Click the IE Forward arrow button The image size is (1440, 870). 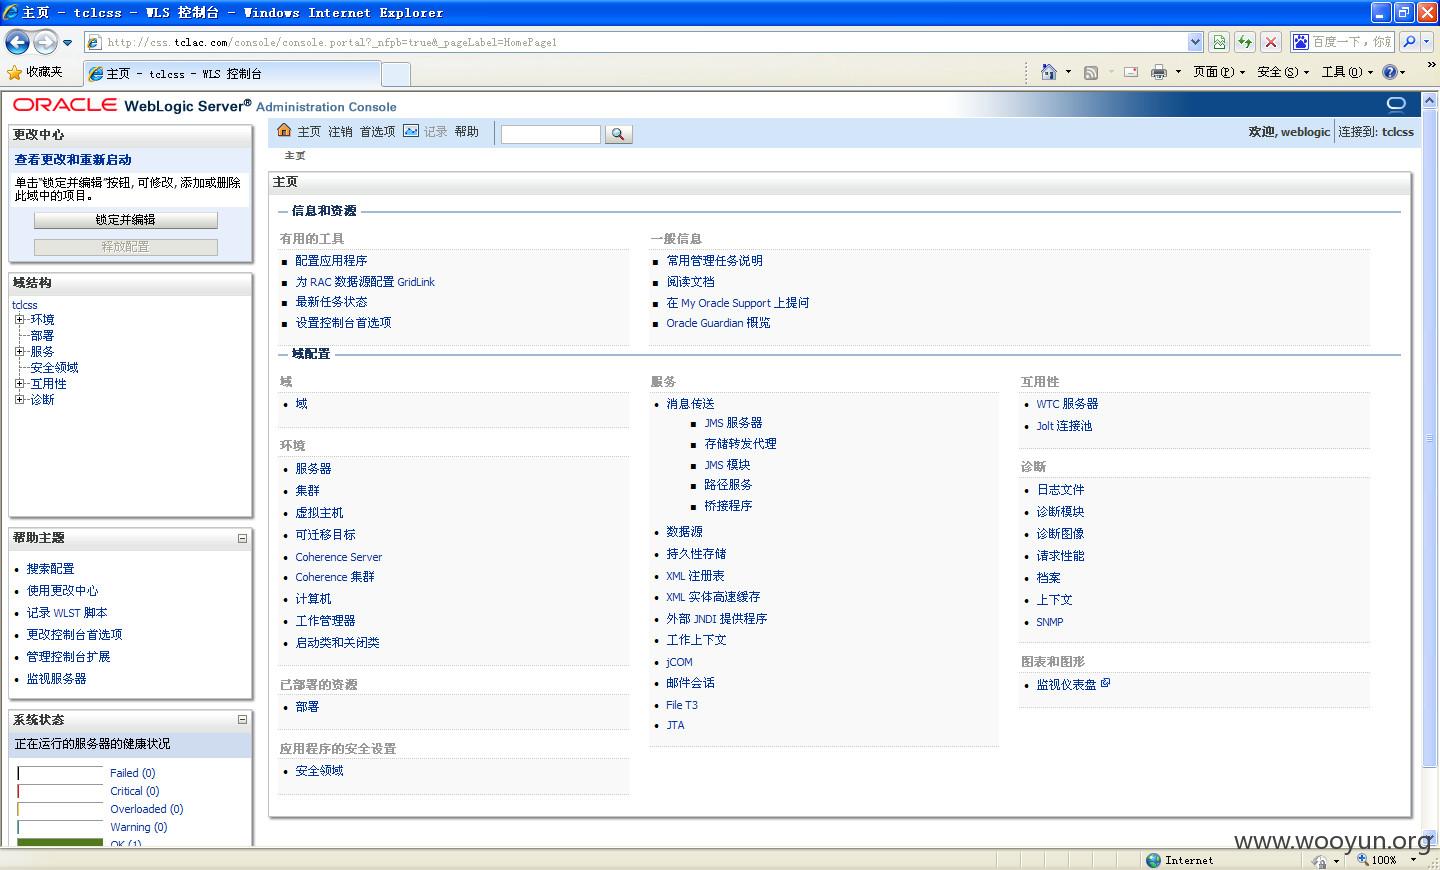click(x=45, y=42)
